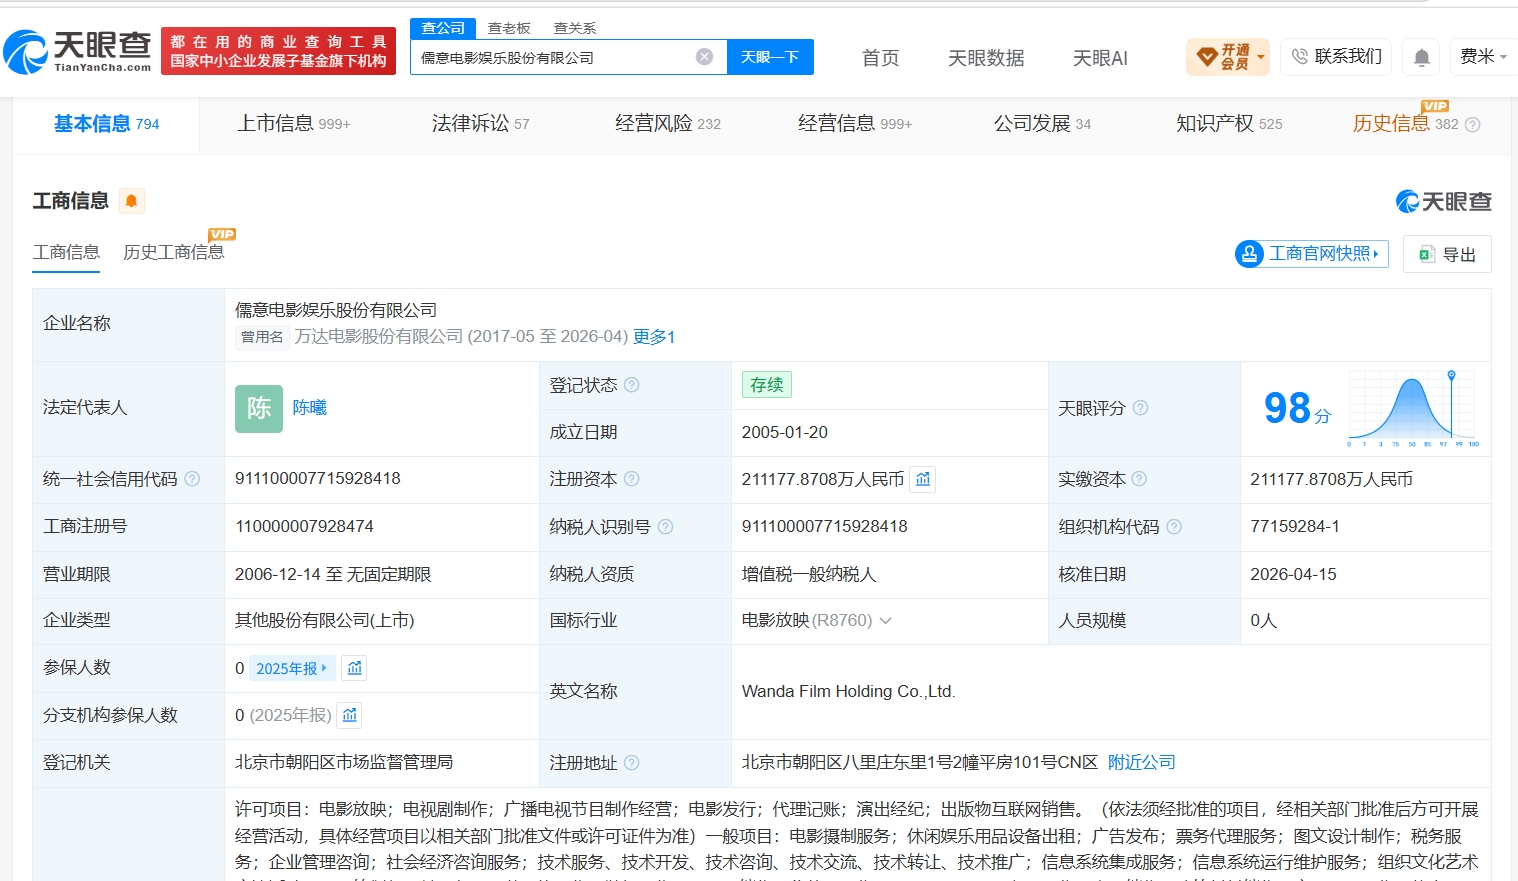The height and width of the screenshot is (881, 1518).
Task: Open 经营信息 tab
Action: click(x=854, y=124)
